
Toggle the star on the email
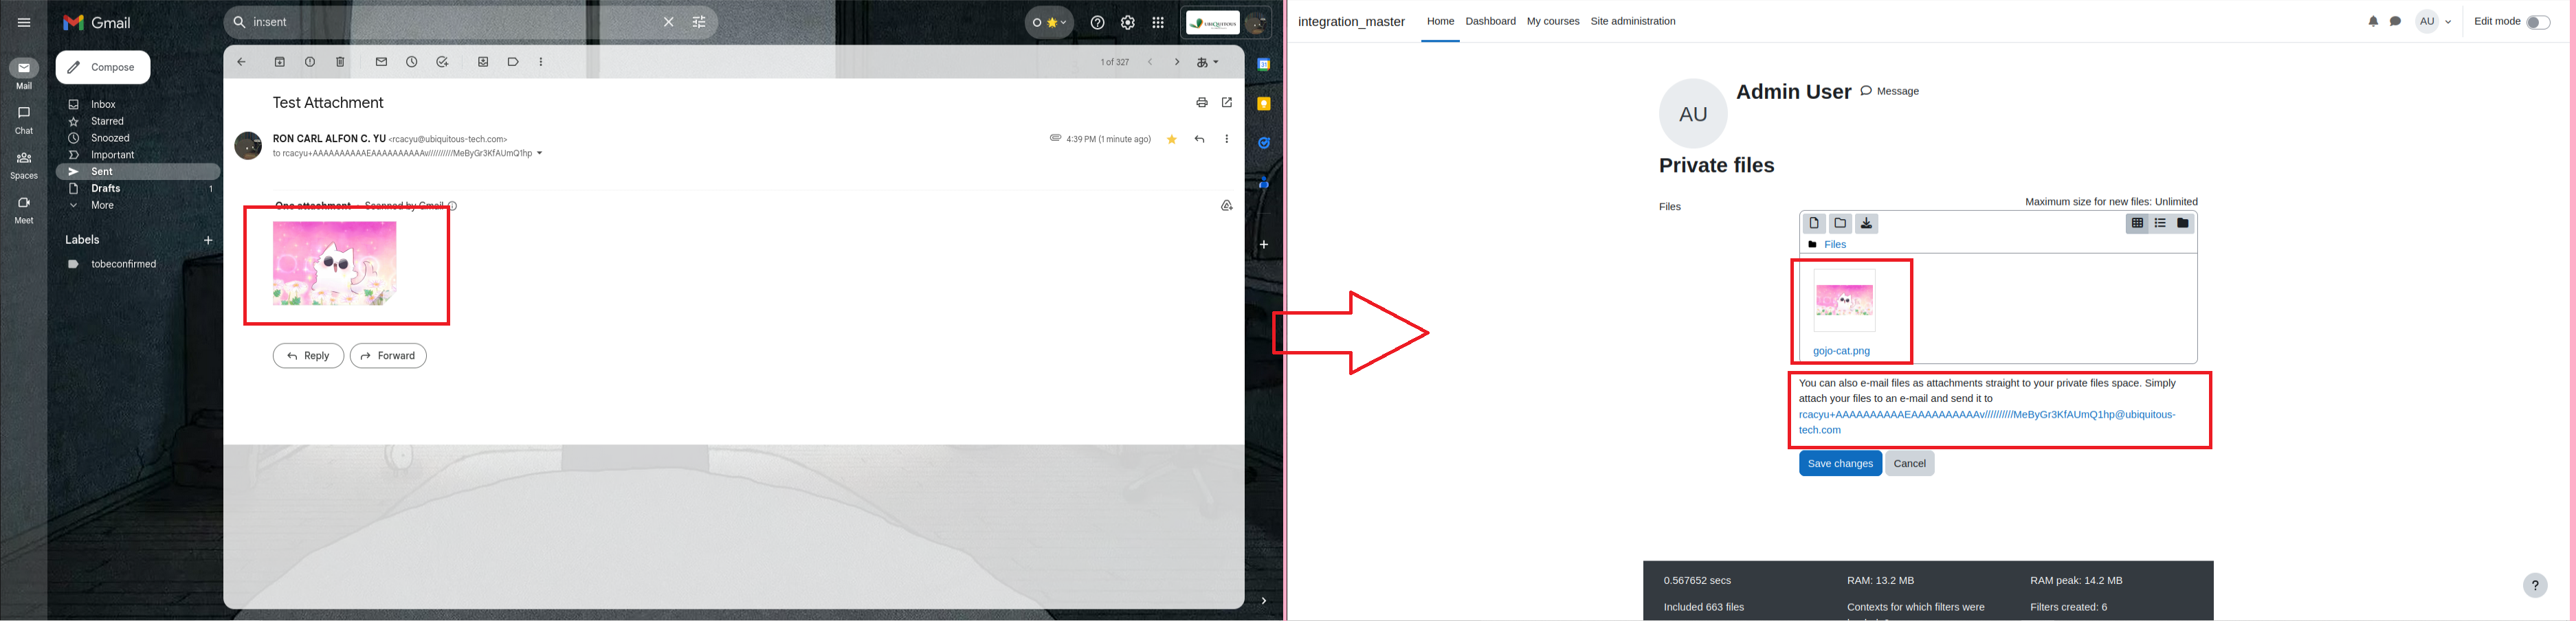click(1172, 139)
